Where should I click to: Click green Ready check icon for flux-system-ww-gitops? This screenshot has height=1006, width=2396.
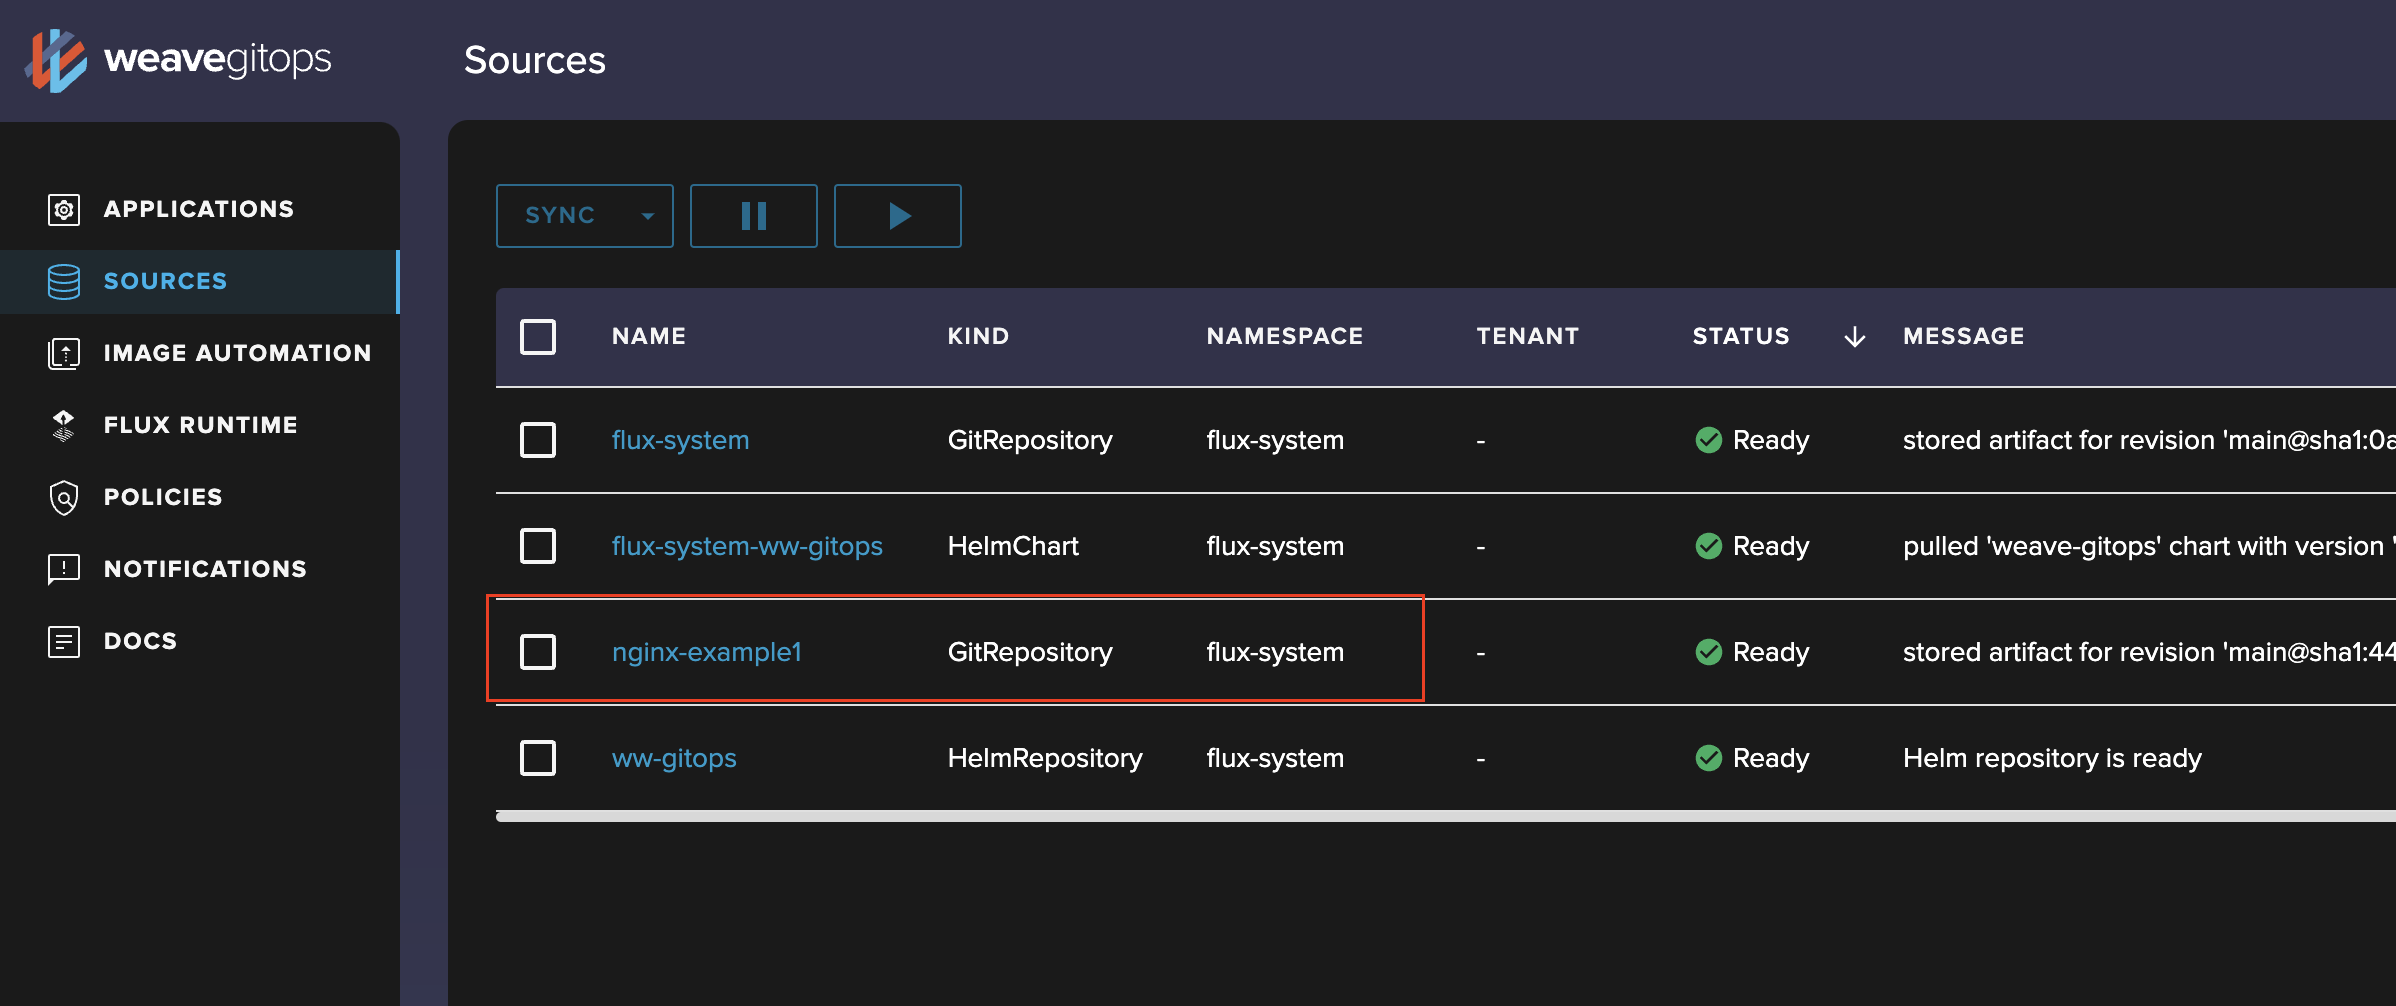[1709, 546]
